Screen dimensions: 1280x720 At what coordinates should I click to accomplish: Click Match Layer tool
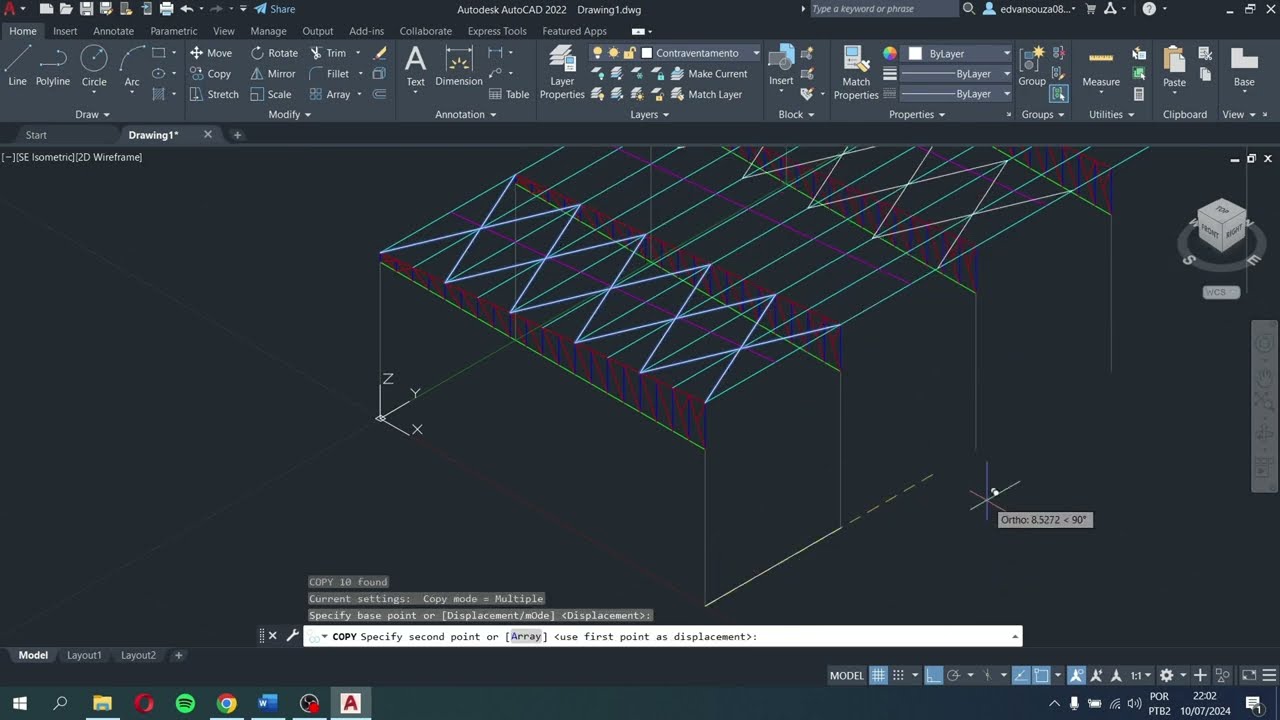tap(706, 94)
